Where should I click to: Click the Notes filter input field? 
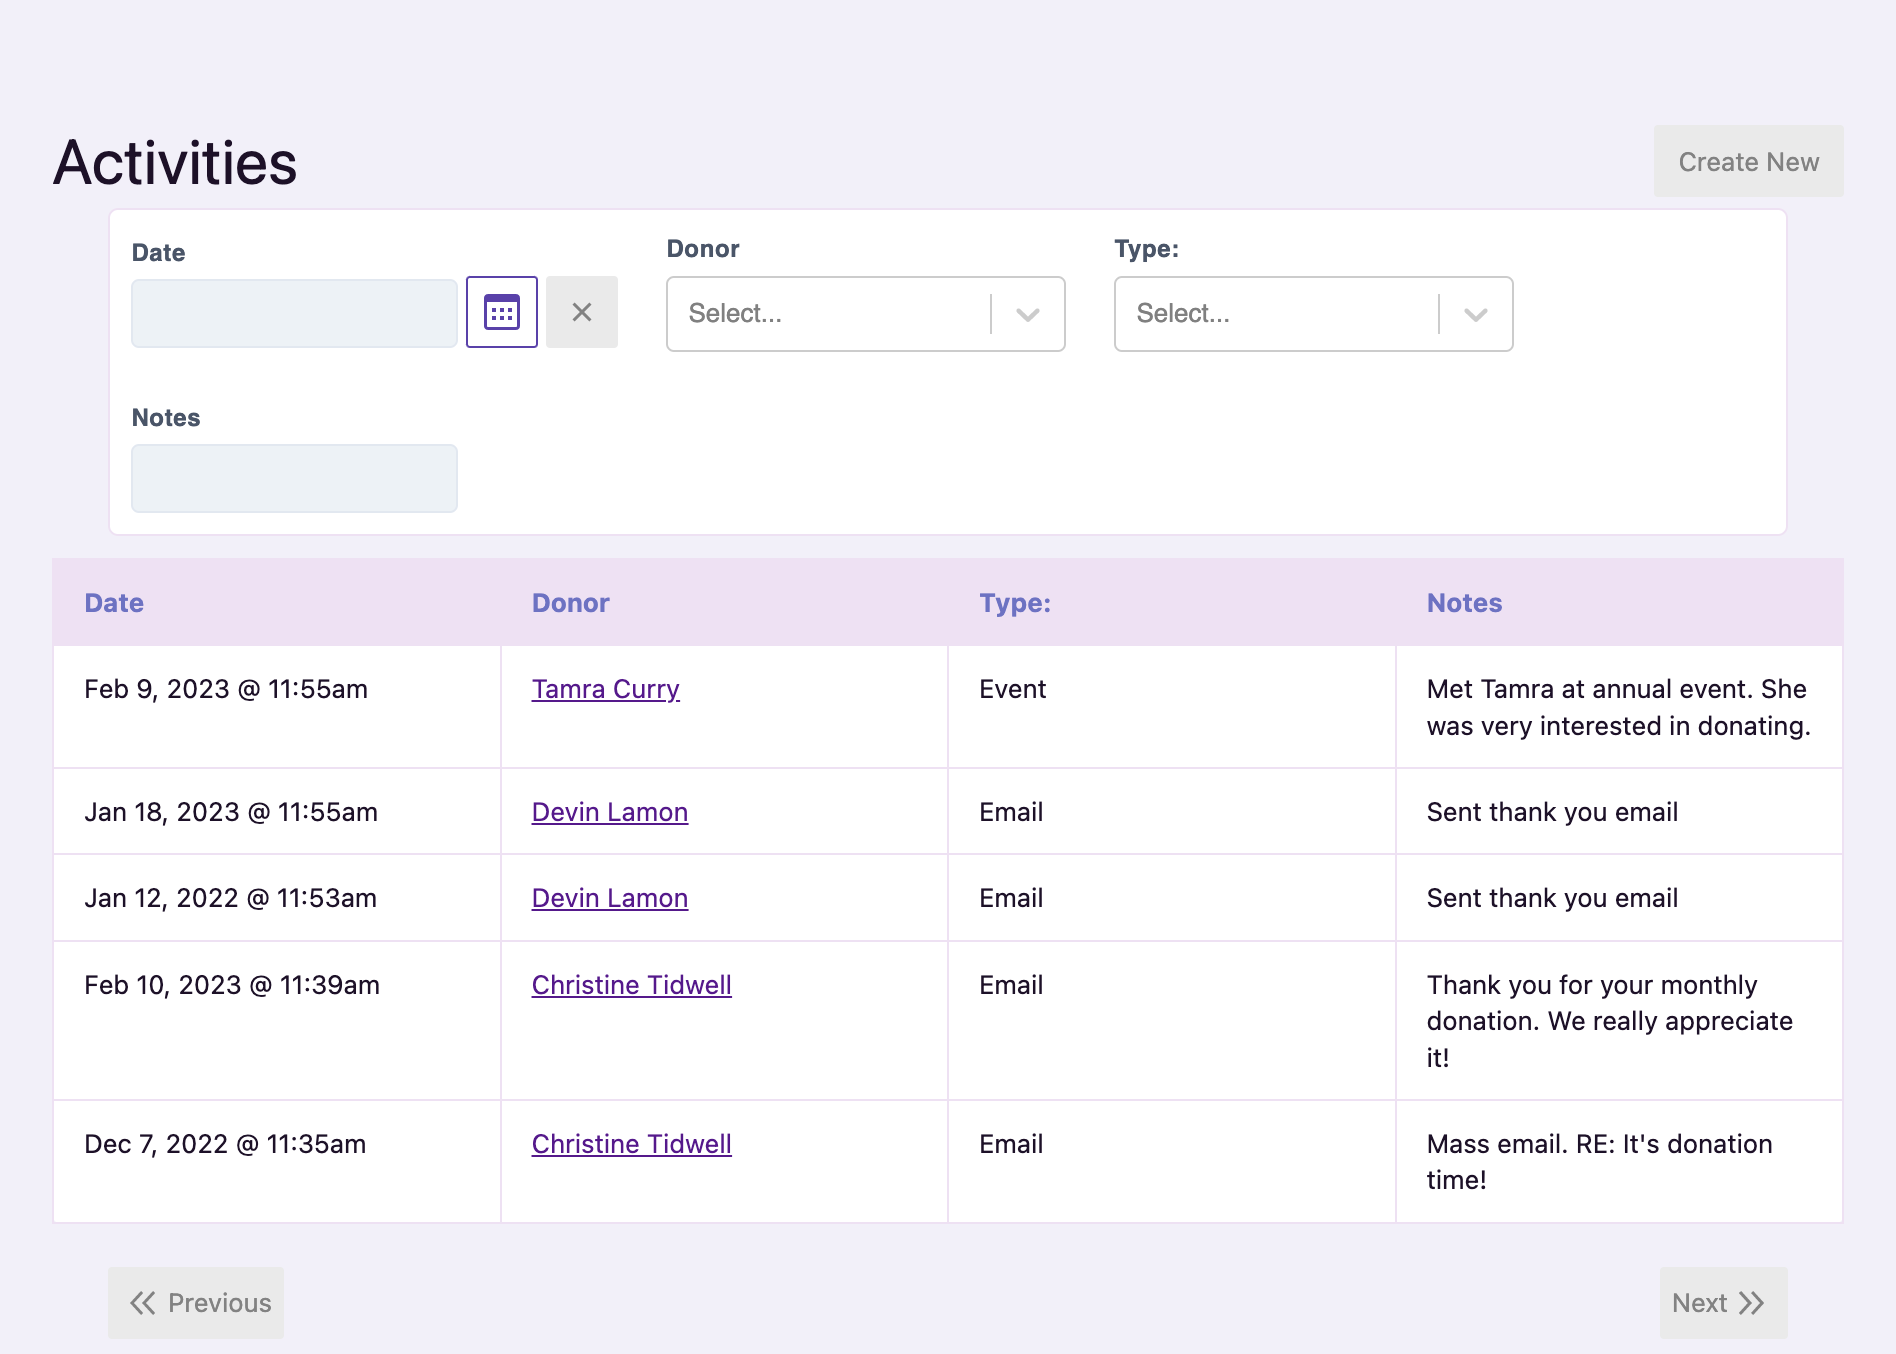[294, 478]
